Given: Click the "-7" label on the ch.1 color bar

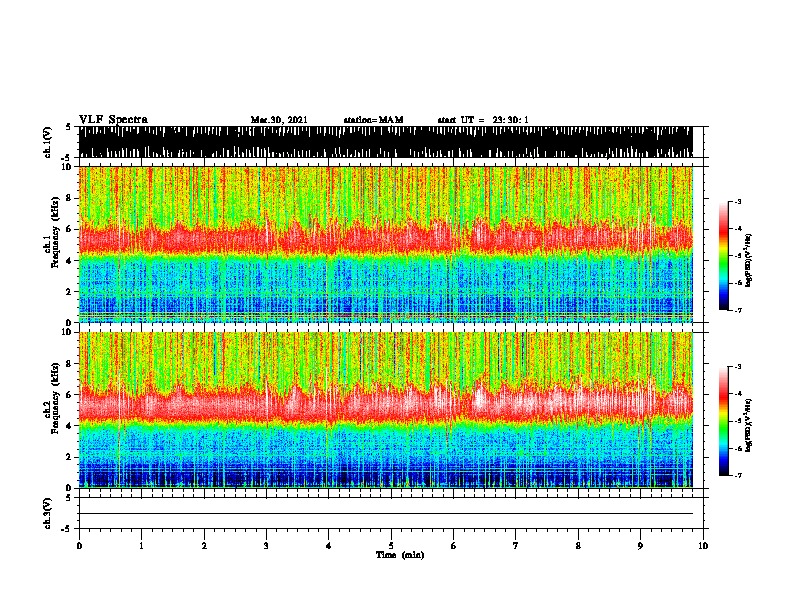Looking at the screenshot, I should point(738,310).
